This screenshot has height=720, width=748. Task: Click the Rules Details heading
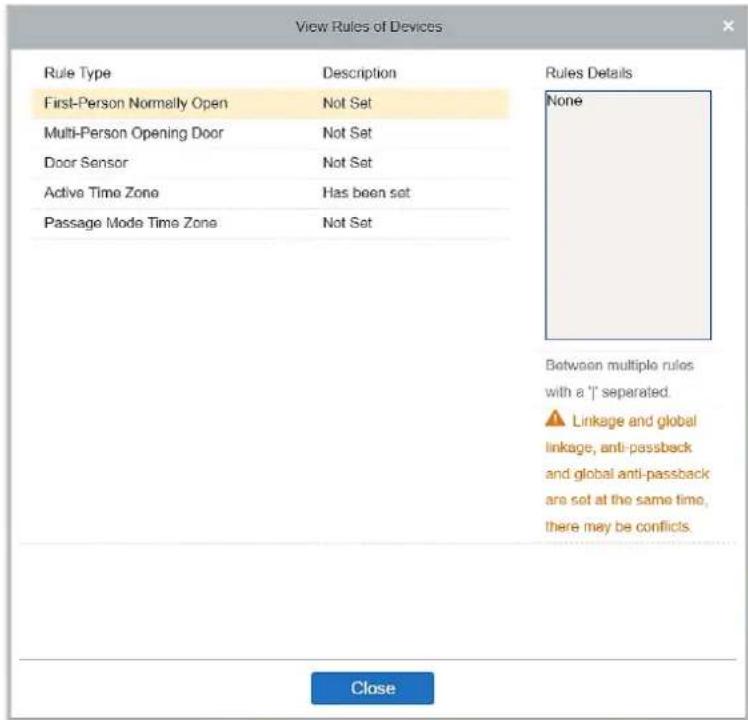click(x=589, y=73)
